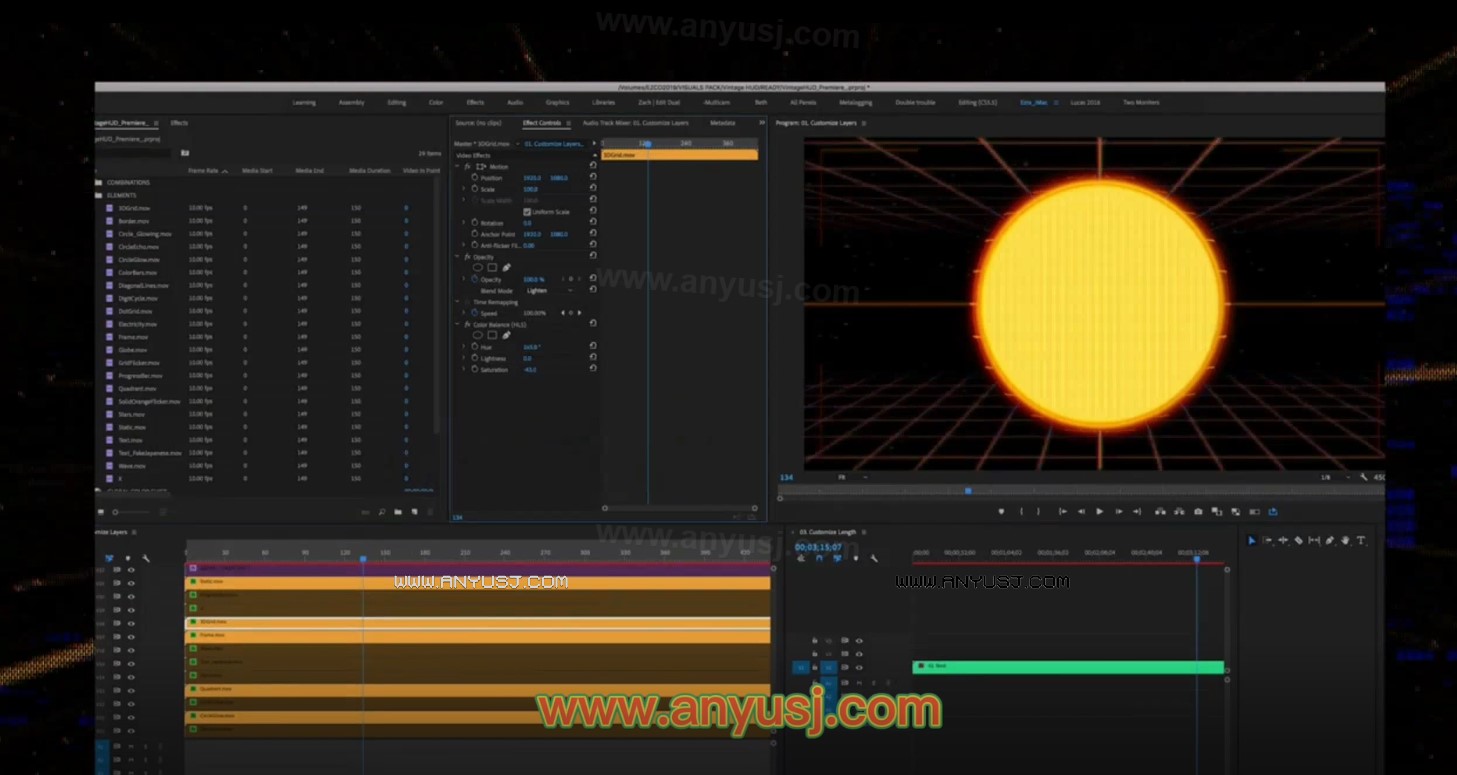1457x775 pixels.
Task: Toggle animation stopwatch for Saturation
Action: [474, 369]
